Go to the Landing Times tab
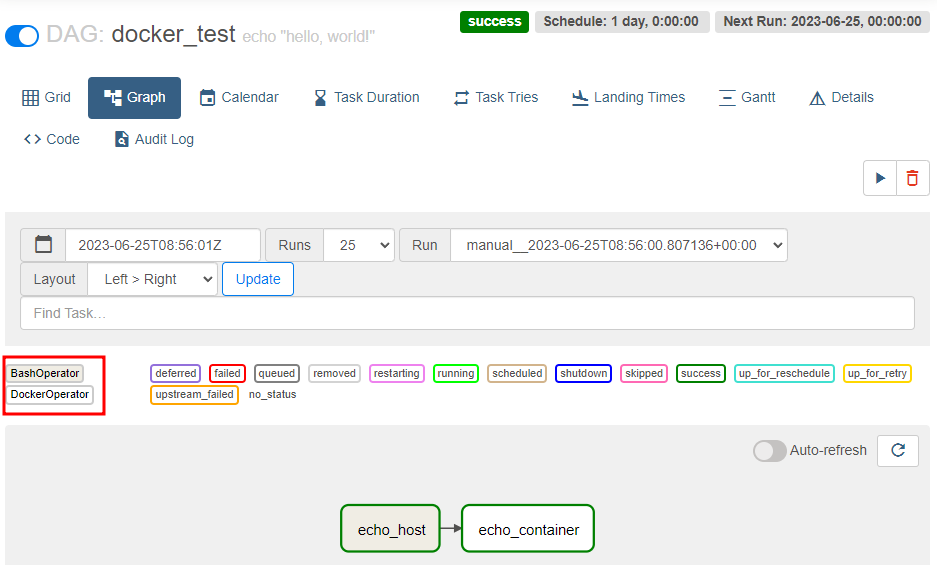 tap(628, 97)
